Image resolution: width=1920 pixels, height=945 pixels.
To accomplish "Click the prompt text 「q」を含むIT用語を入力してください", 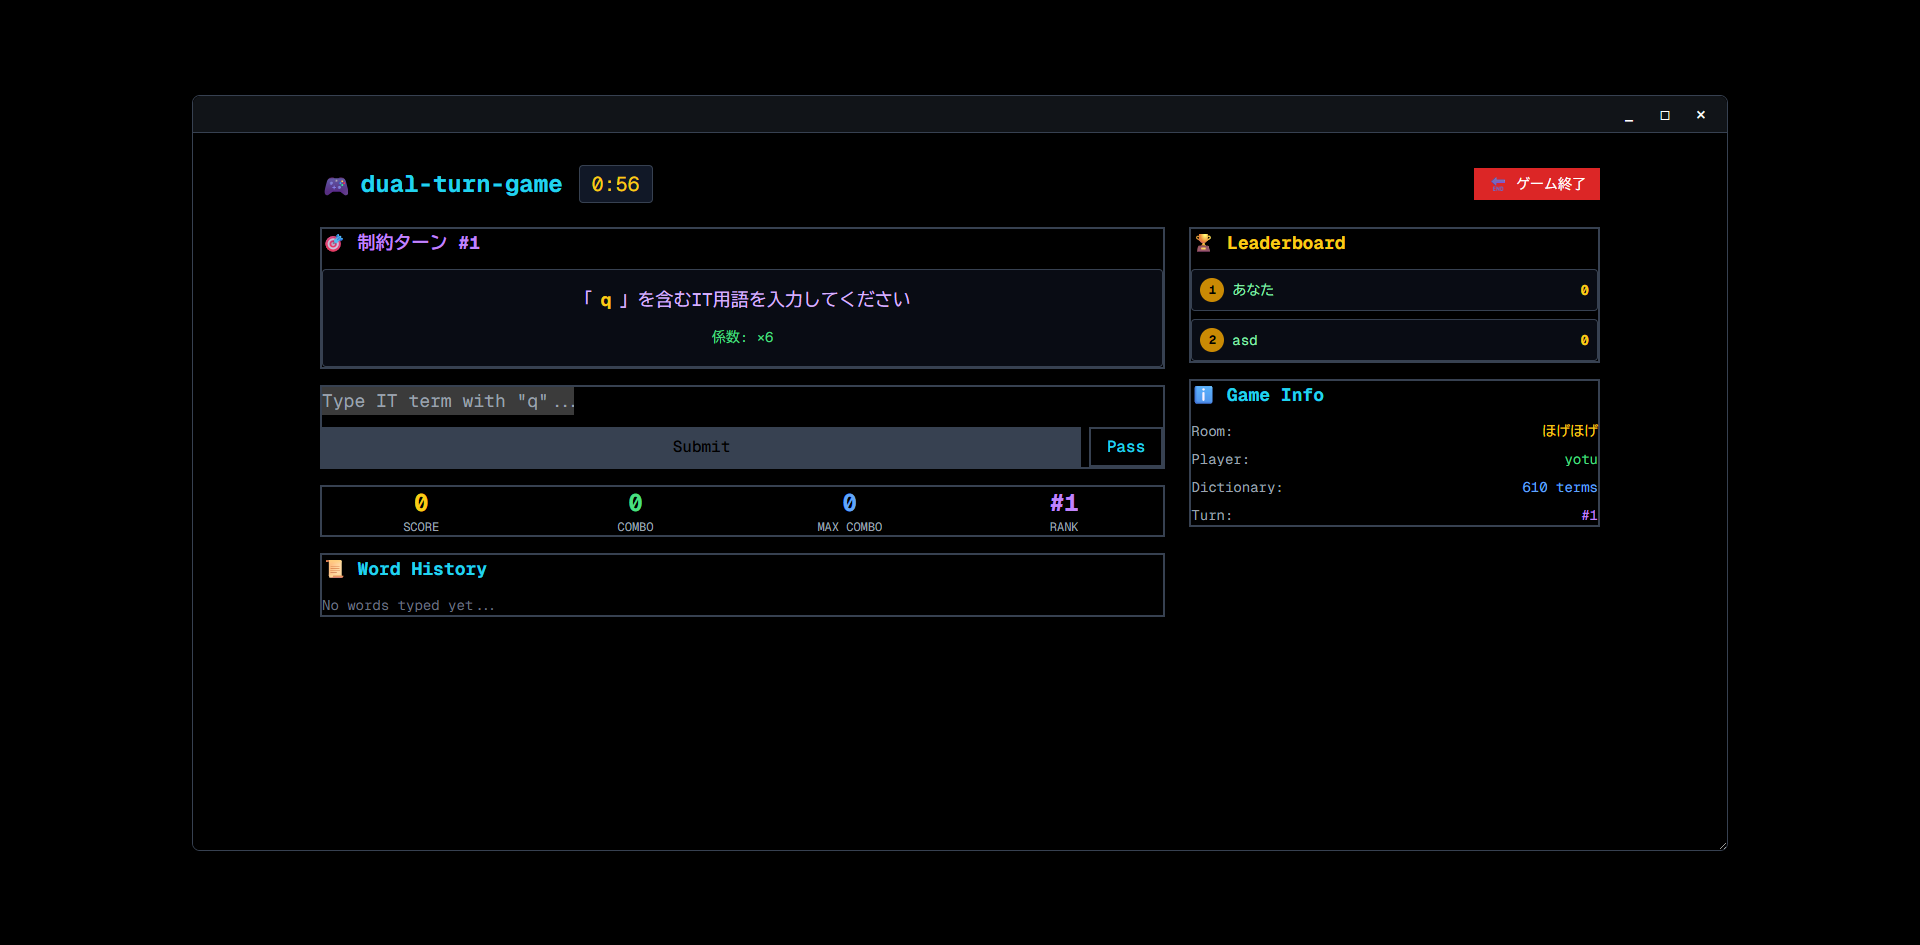I will (746, 299).
